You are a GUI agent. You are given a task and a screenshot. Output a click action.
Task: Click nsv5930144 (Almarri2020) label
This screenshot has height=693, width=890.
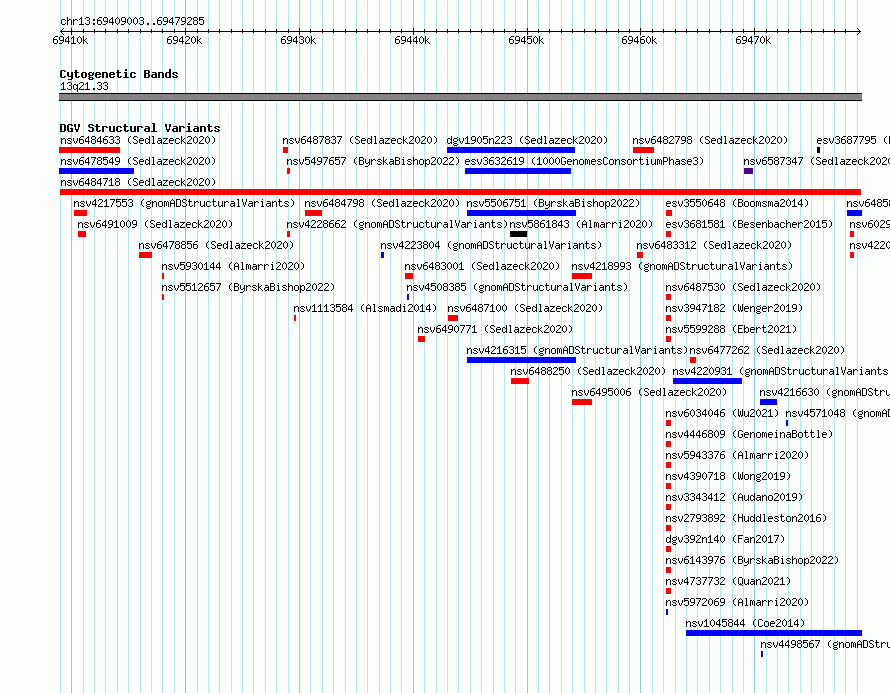(233, 266)
